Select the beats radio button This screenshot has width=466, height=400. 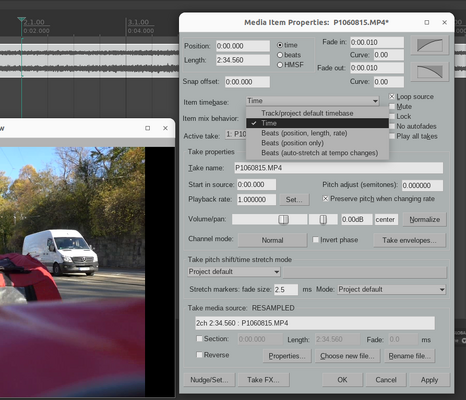[x=280, y=55]
